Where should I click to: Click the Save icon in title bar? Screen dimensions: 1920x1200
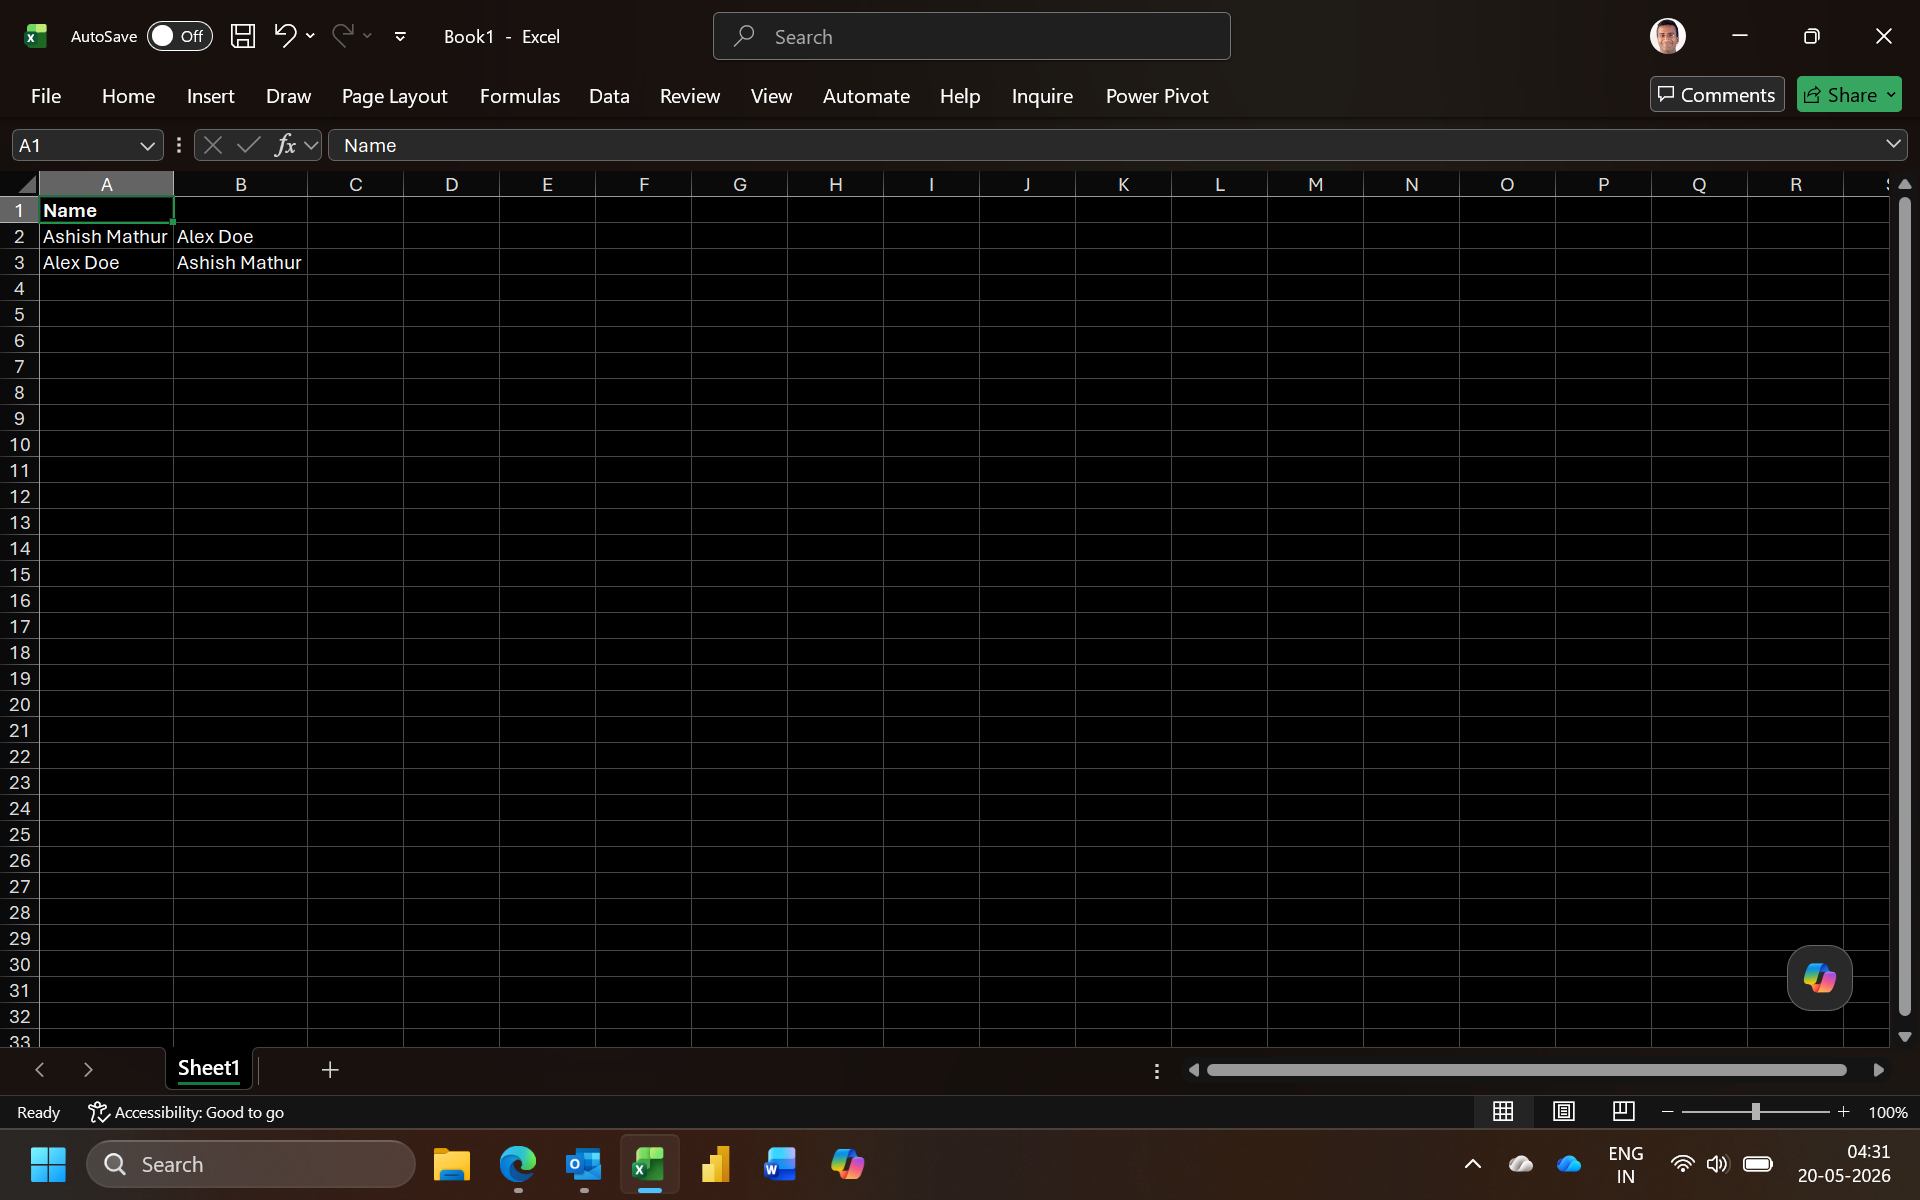pos(243,36)
